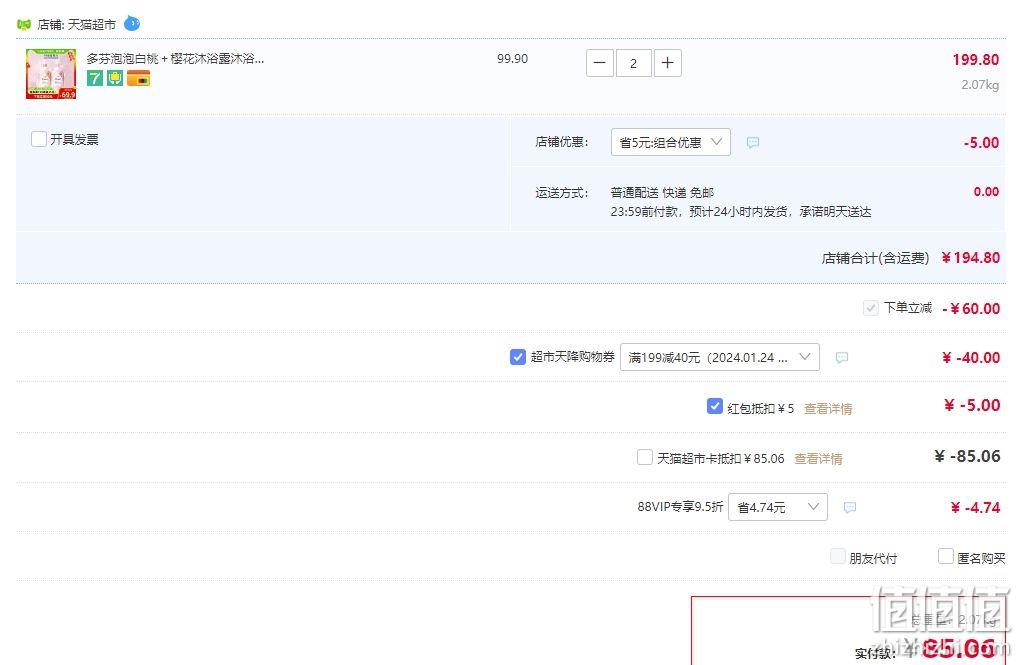Click the shipping fee 0.00
Screen dimensions: 1020x665
point(986,192)
